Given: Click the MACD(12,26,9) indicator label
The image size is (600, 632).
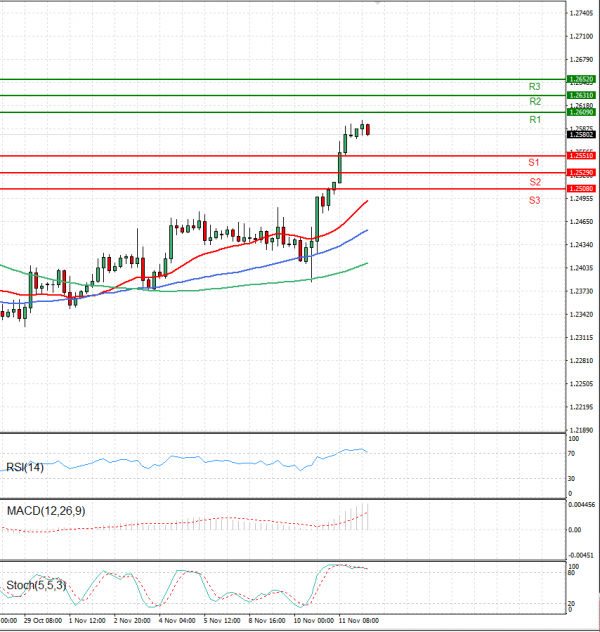Looking at the screenshot, I should pos(46,511).
